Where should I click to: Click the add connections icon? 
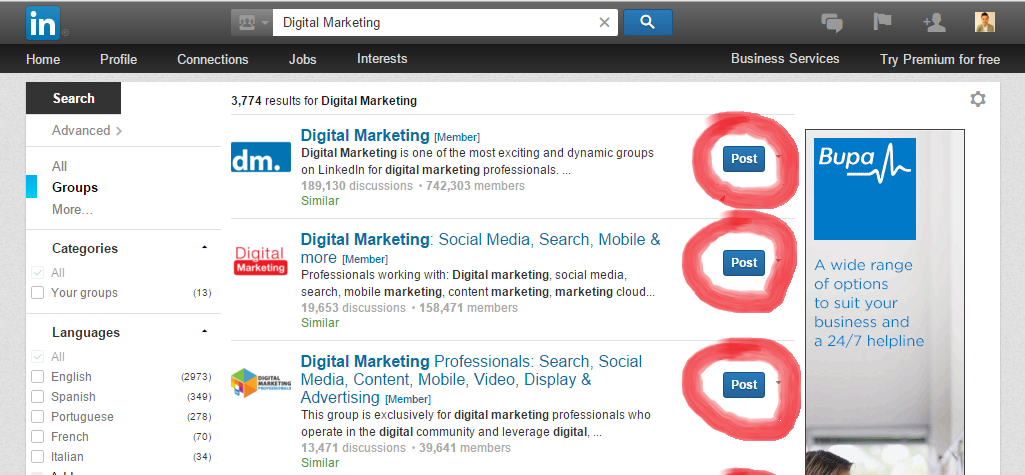pyautogui.click(x=934, y=22)
